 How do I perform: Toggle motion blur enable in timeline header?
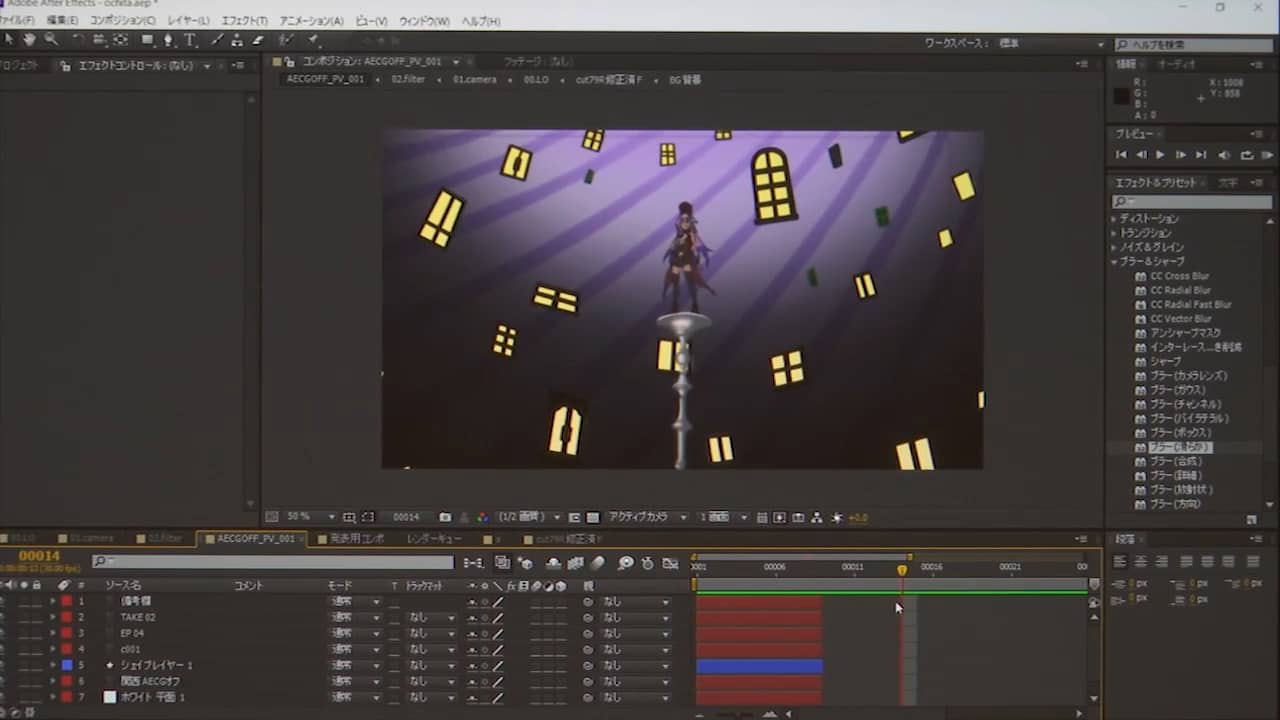[x=598, y=563]
